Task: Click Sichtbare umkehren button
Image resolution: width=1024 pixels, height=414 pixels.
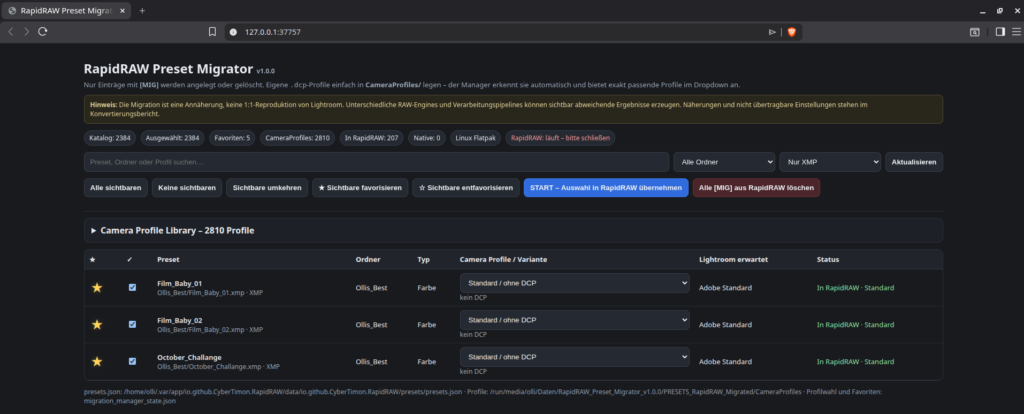Action: tap(267, 188)
